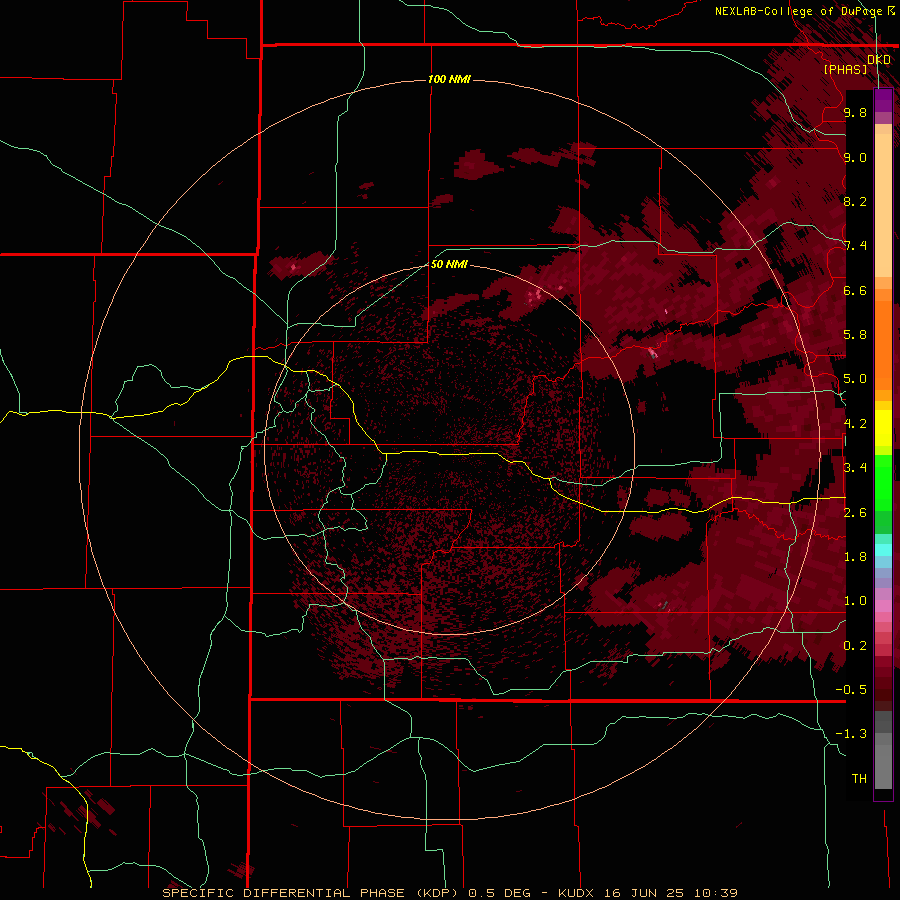The image size is (900, 900).
Task: Click the 1.0 scale value
Action: [855, 601]
